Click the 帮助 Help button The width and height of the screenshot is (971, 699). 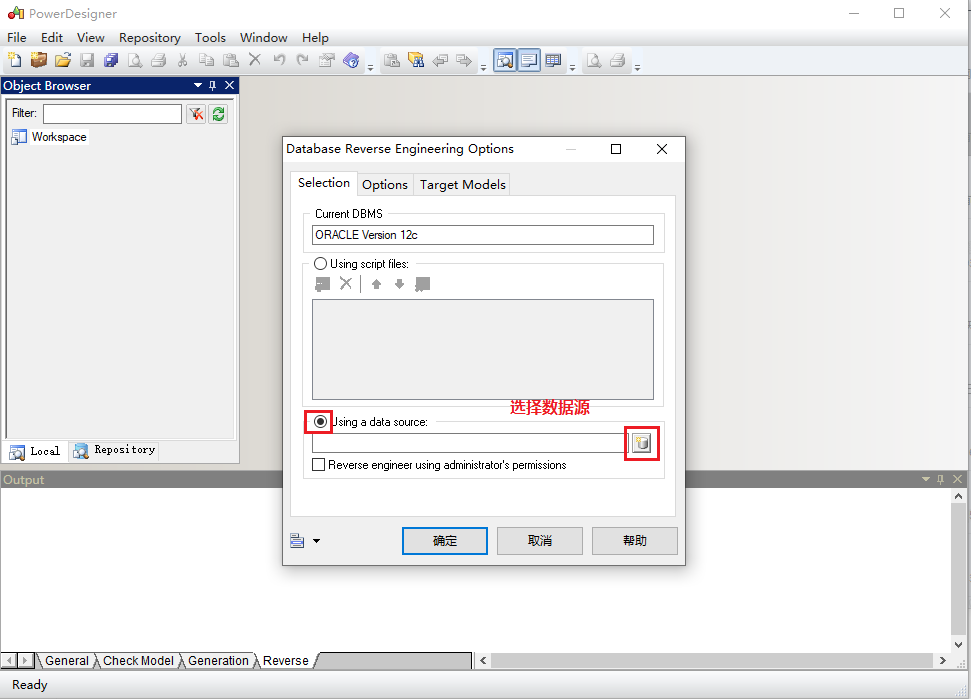[x=635, y=541]
